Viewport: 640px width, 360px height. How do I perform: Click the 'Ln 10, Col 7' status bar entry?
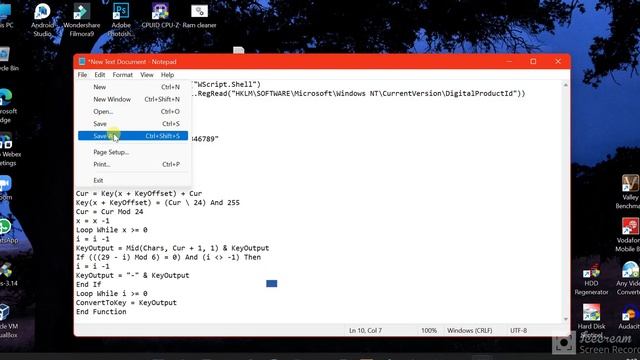[366, 331]
